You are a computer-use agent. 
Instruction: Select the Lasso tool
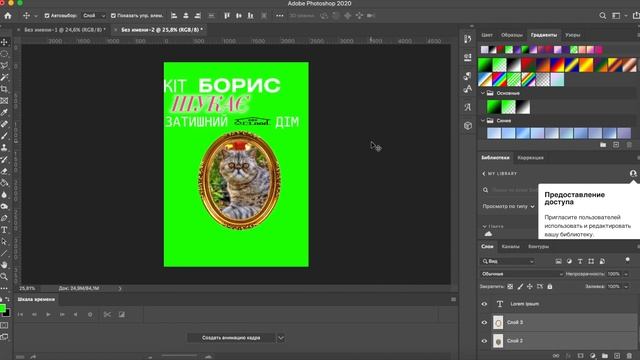[x=4, y=65]
